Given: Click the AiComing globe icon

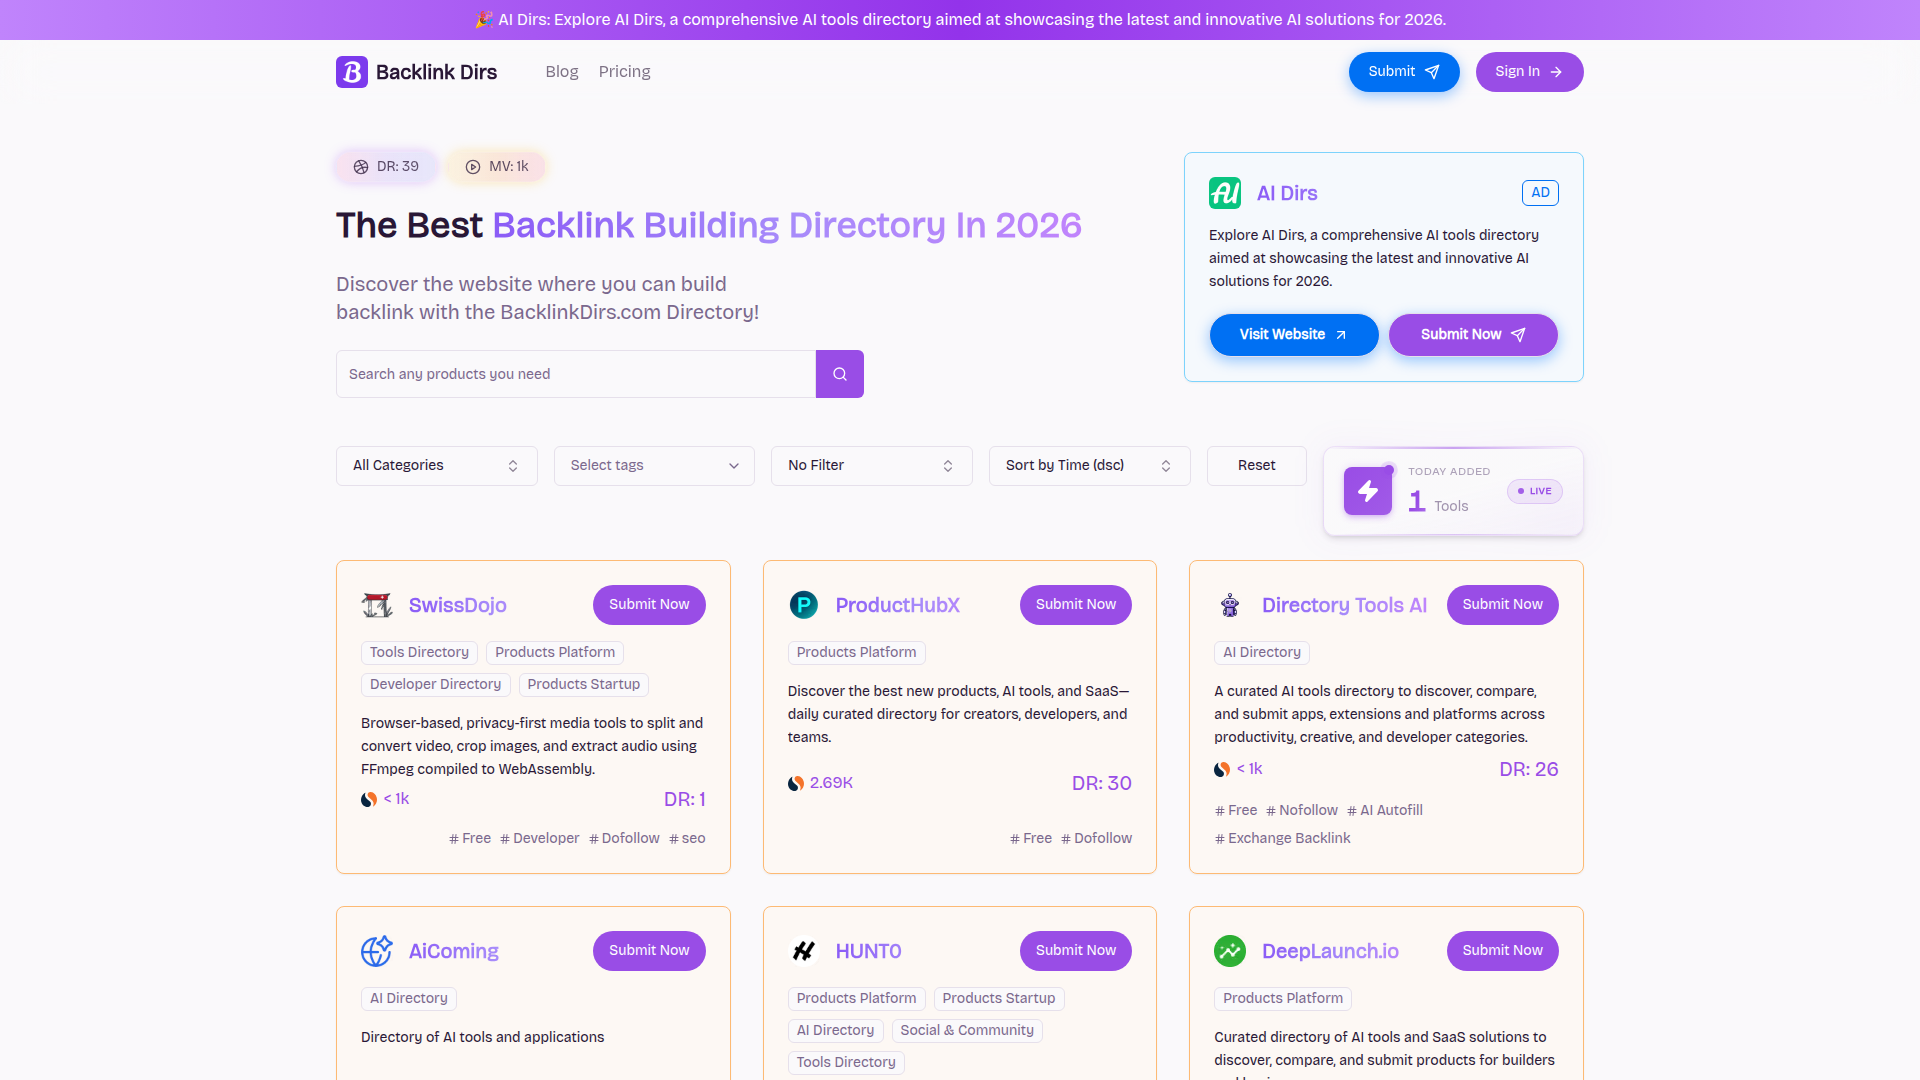Looking at the screenshot, I should (377, 951).
